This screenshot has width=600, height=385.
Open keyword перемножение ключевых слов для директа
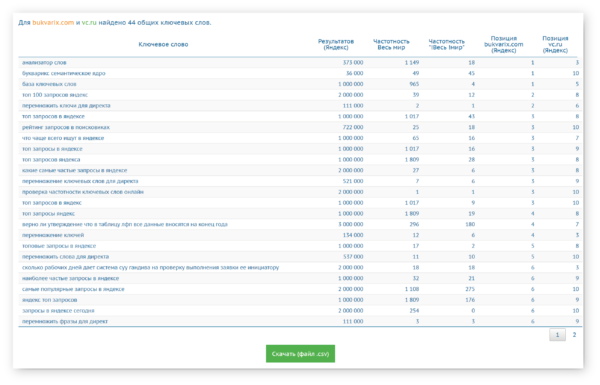point(80,181)
